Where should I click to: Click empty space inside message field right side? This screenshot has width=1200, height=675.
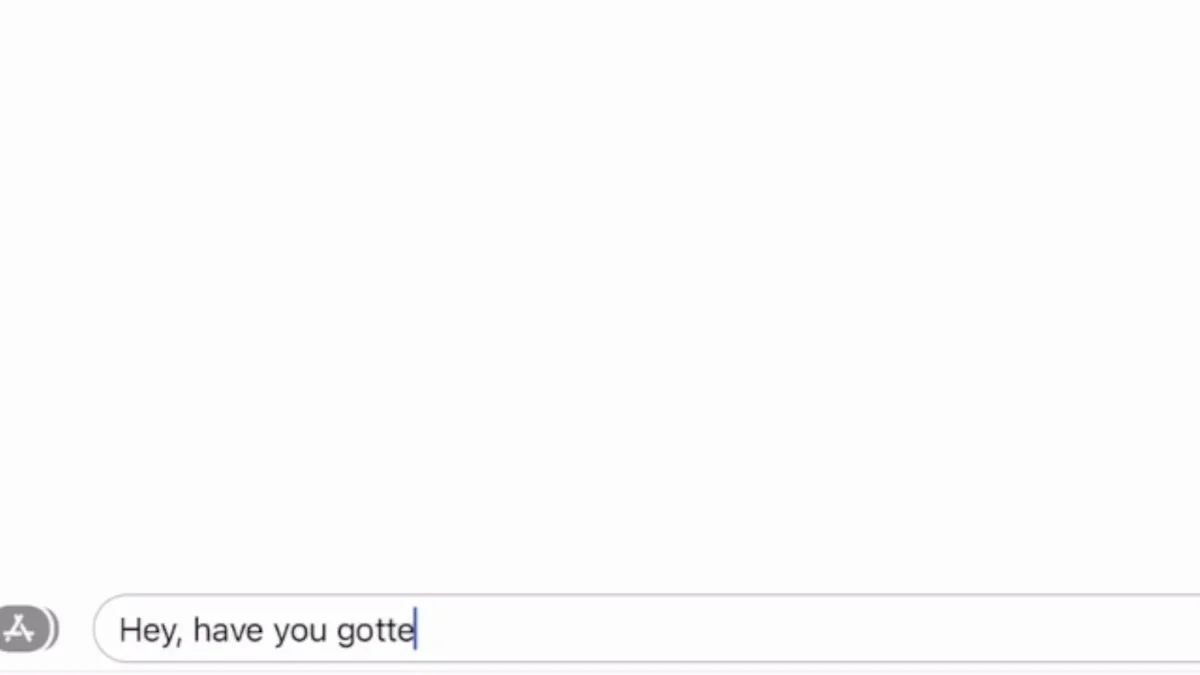tap(800, 629)
